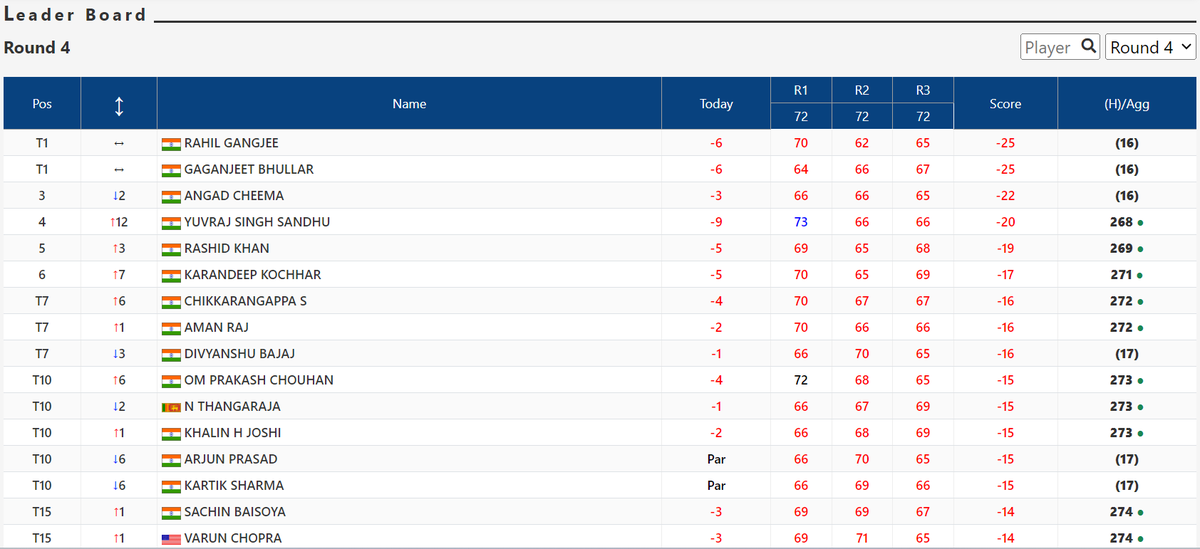The height and width of the screenshot is (549, 1200).
Task: Click the R2 column header
Action: coord(862,90)
